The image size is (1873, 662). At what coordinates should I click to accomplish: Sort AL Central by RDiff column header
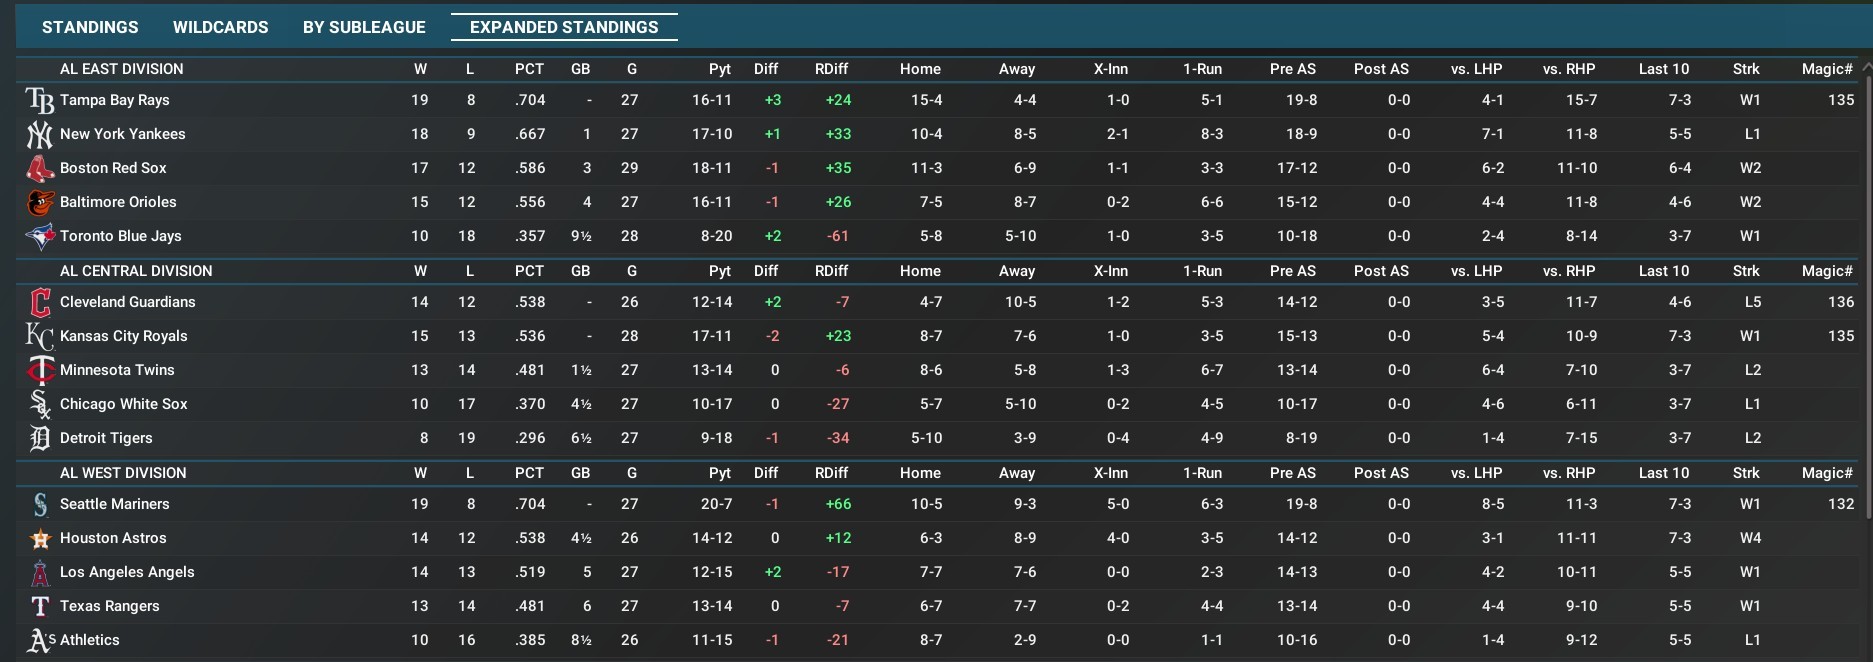tap(831, 271)
